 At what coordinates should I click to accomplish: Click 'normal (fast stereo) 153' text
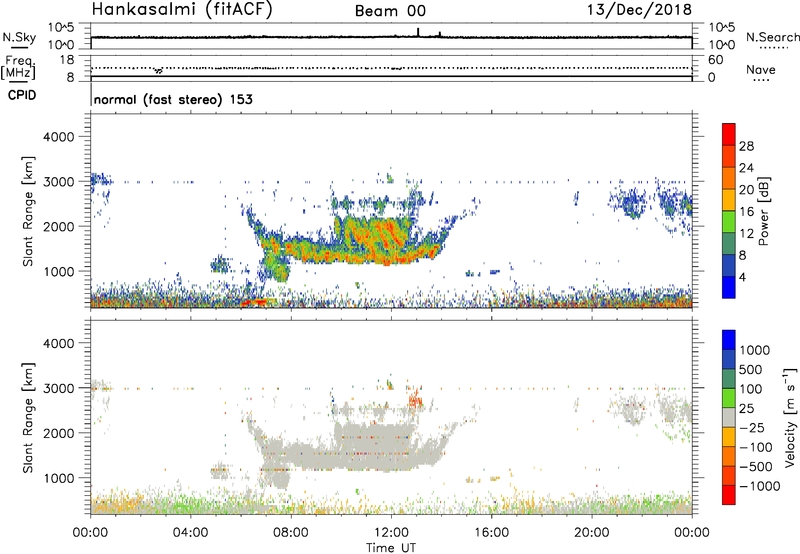point(173,99)
